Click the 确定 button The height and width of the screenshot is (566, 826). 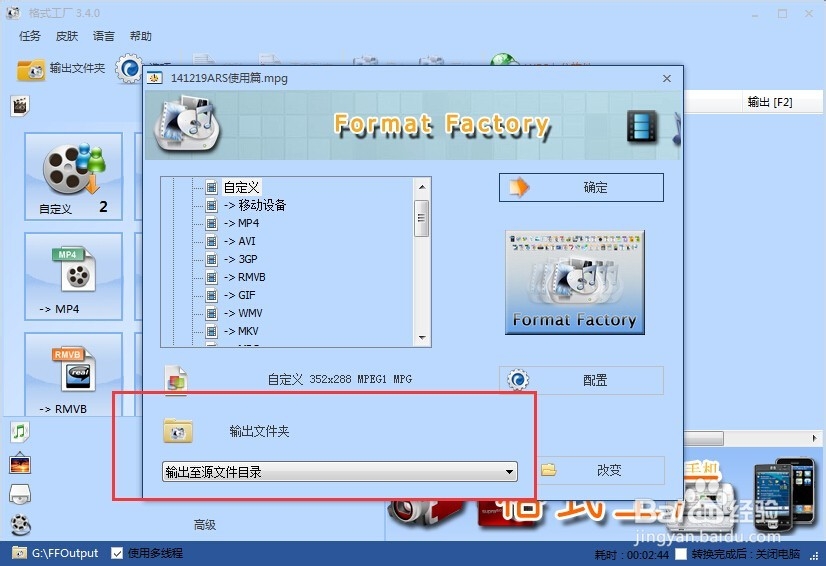(581, 187)
